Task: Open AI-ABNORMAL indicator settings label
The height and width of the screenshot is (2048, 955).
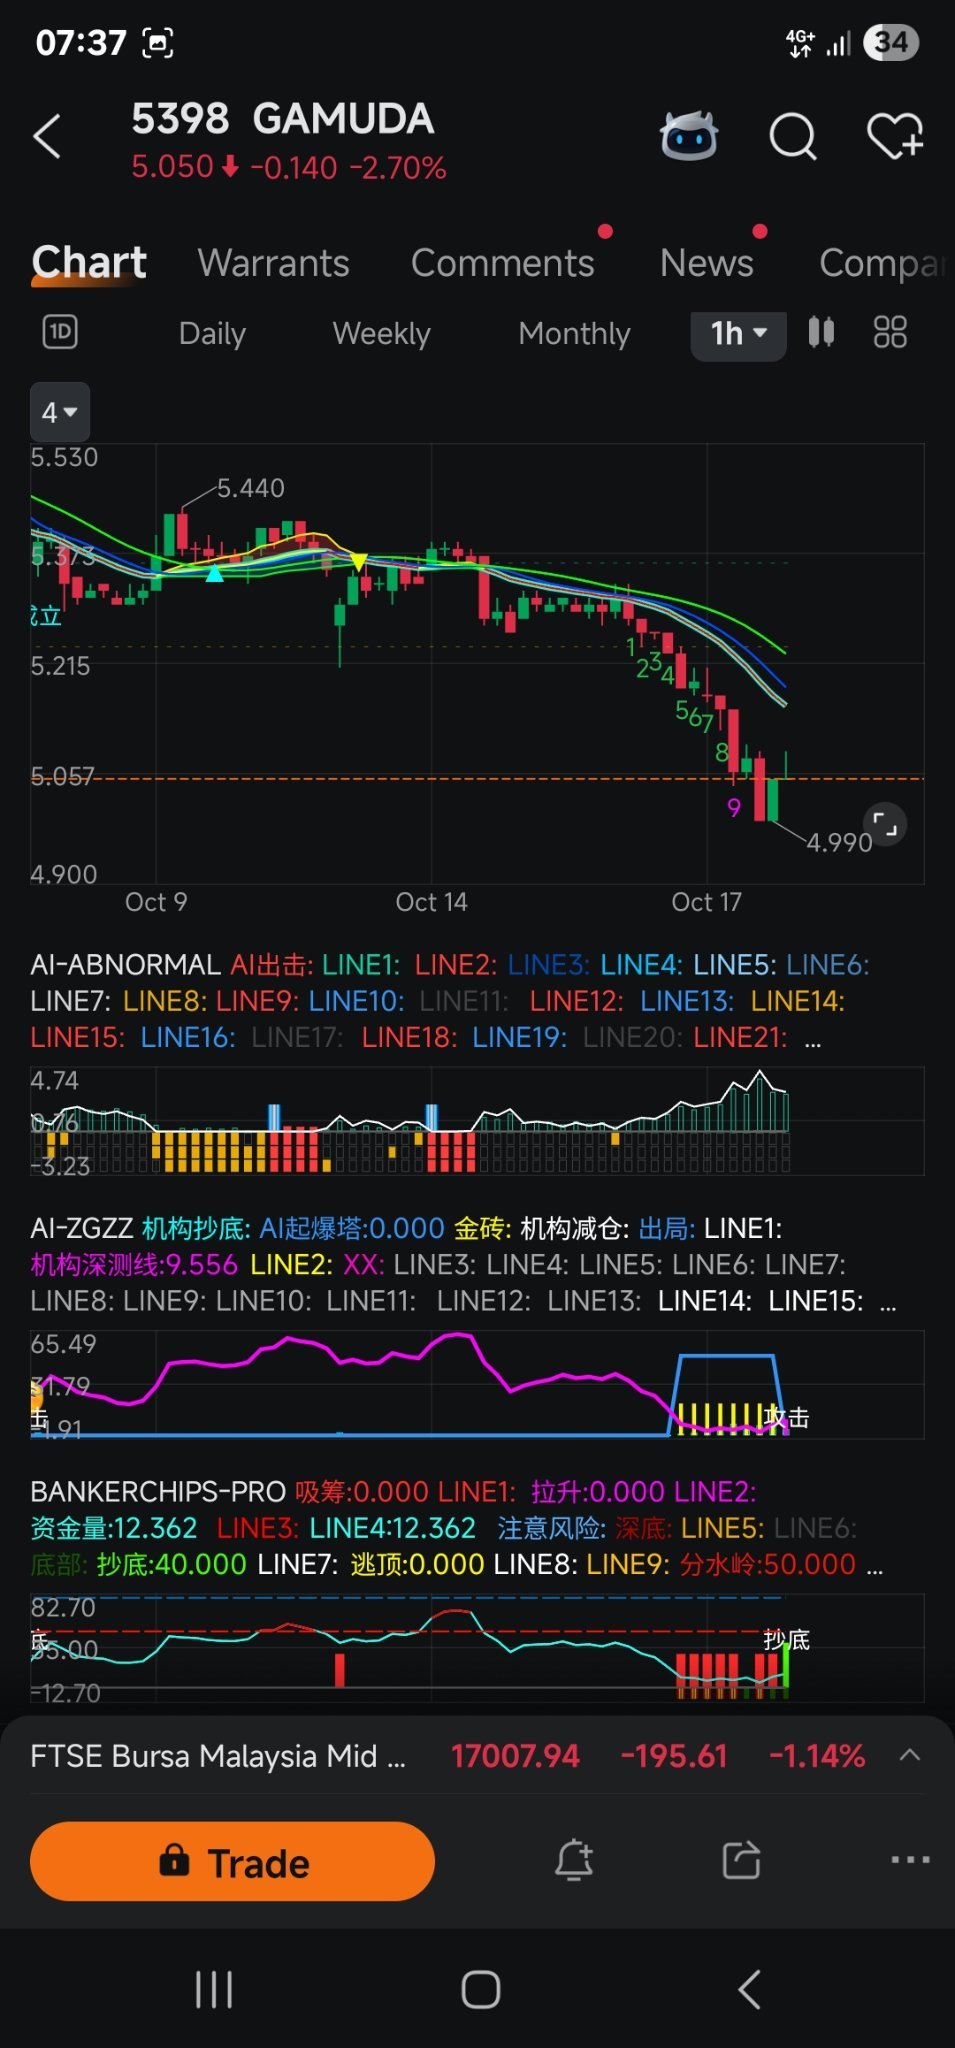Action: tap(125, 965)
